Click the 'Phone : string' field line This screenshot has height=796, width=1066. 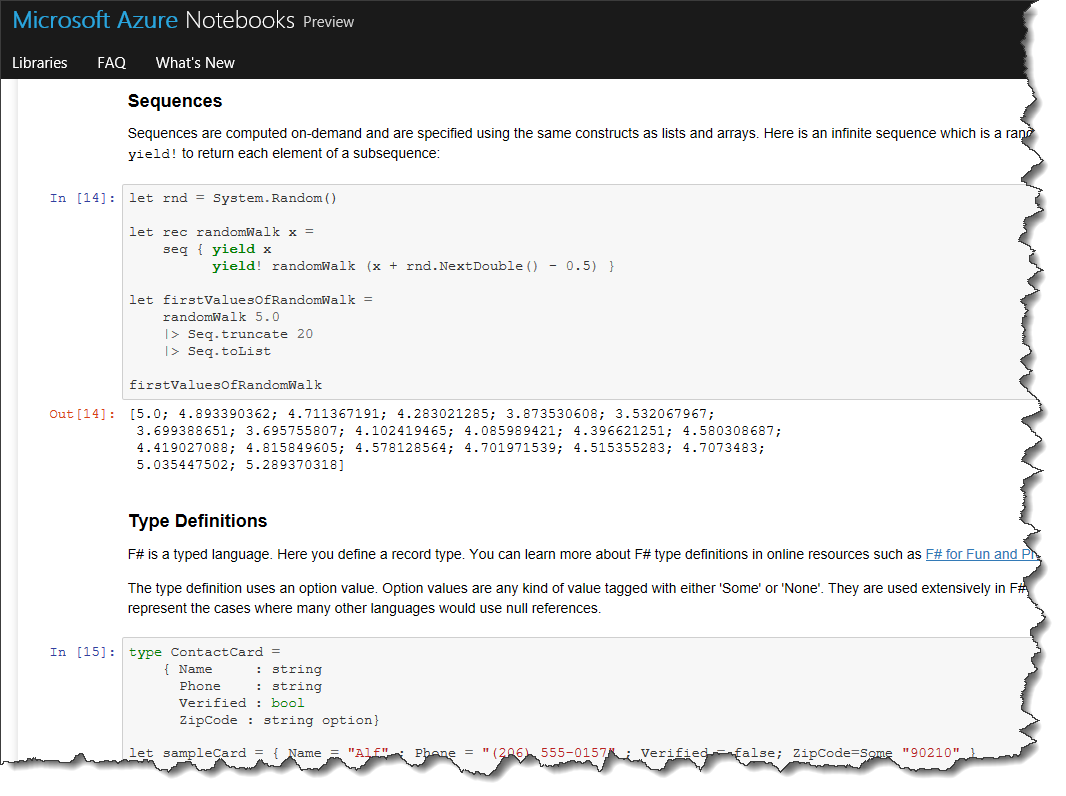tap(250, 686)
